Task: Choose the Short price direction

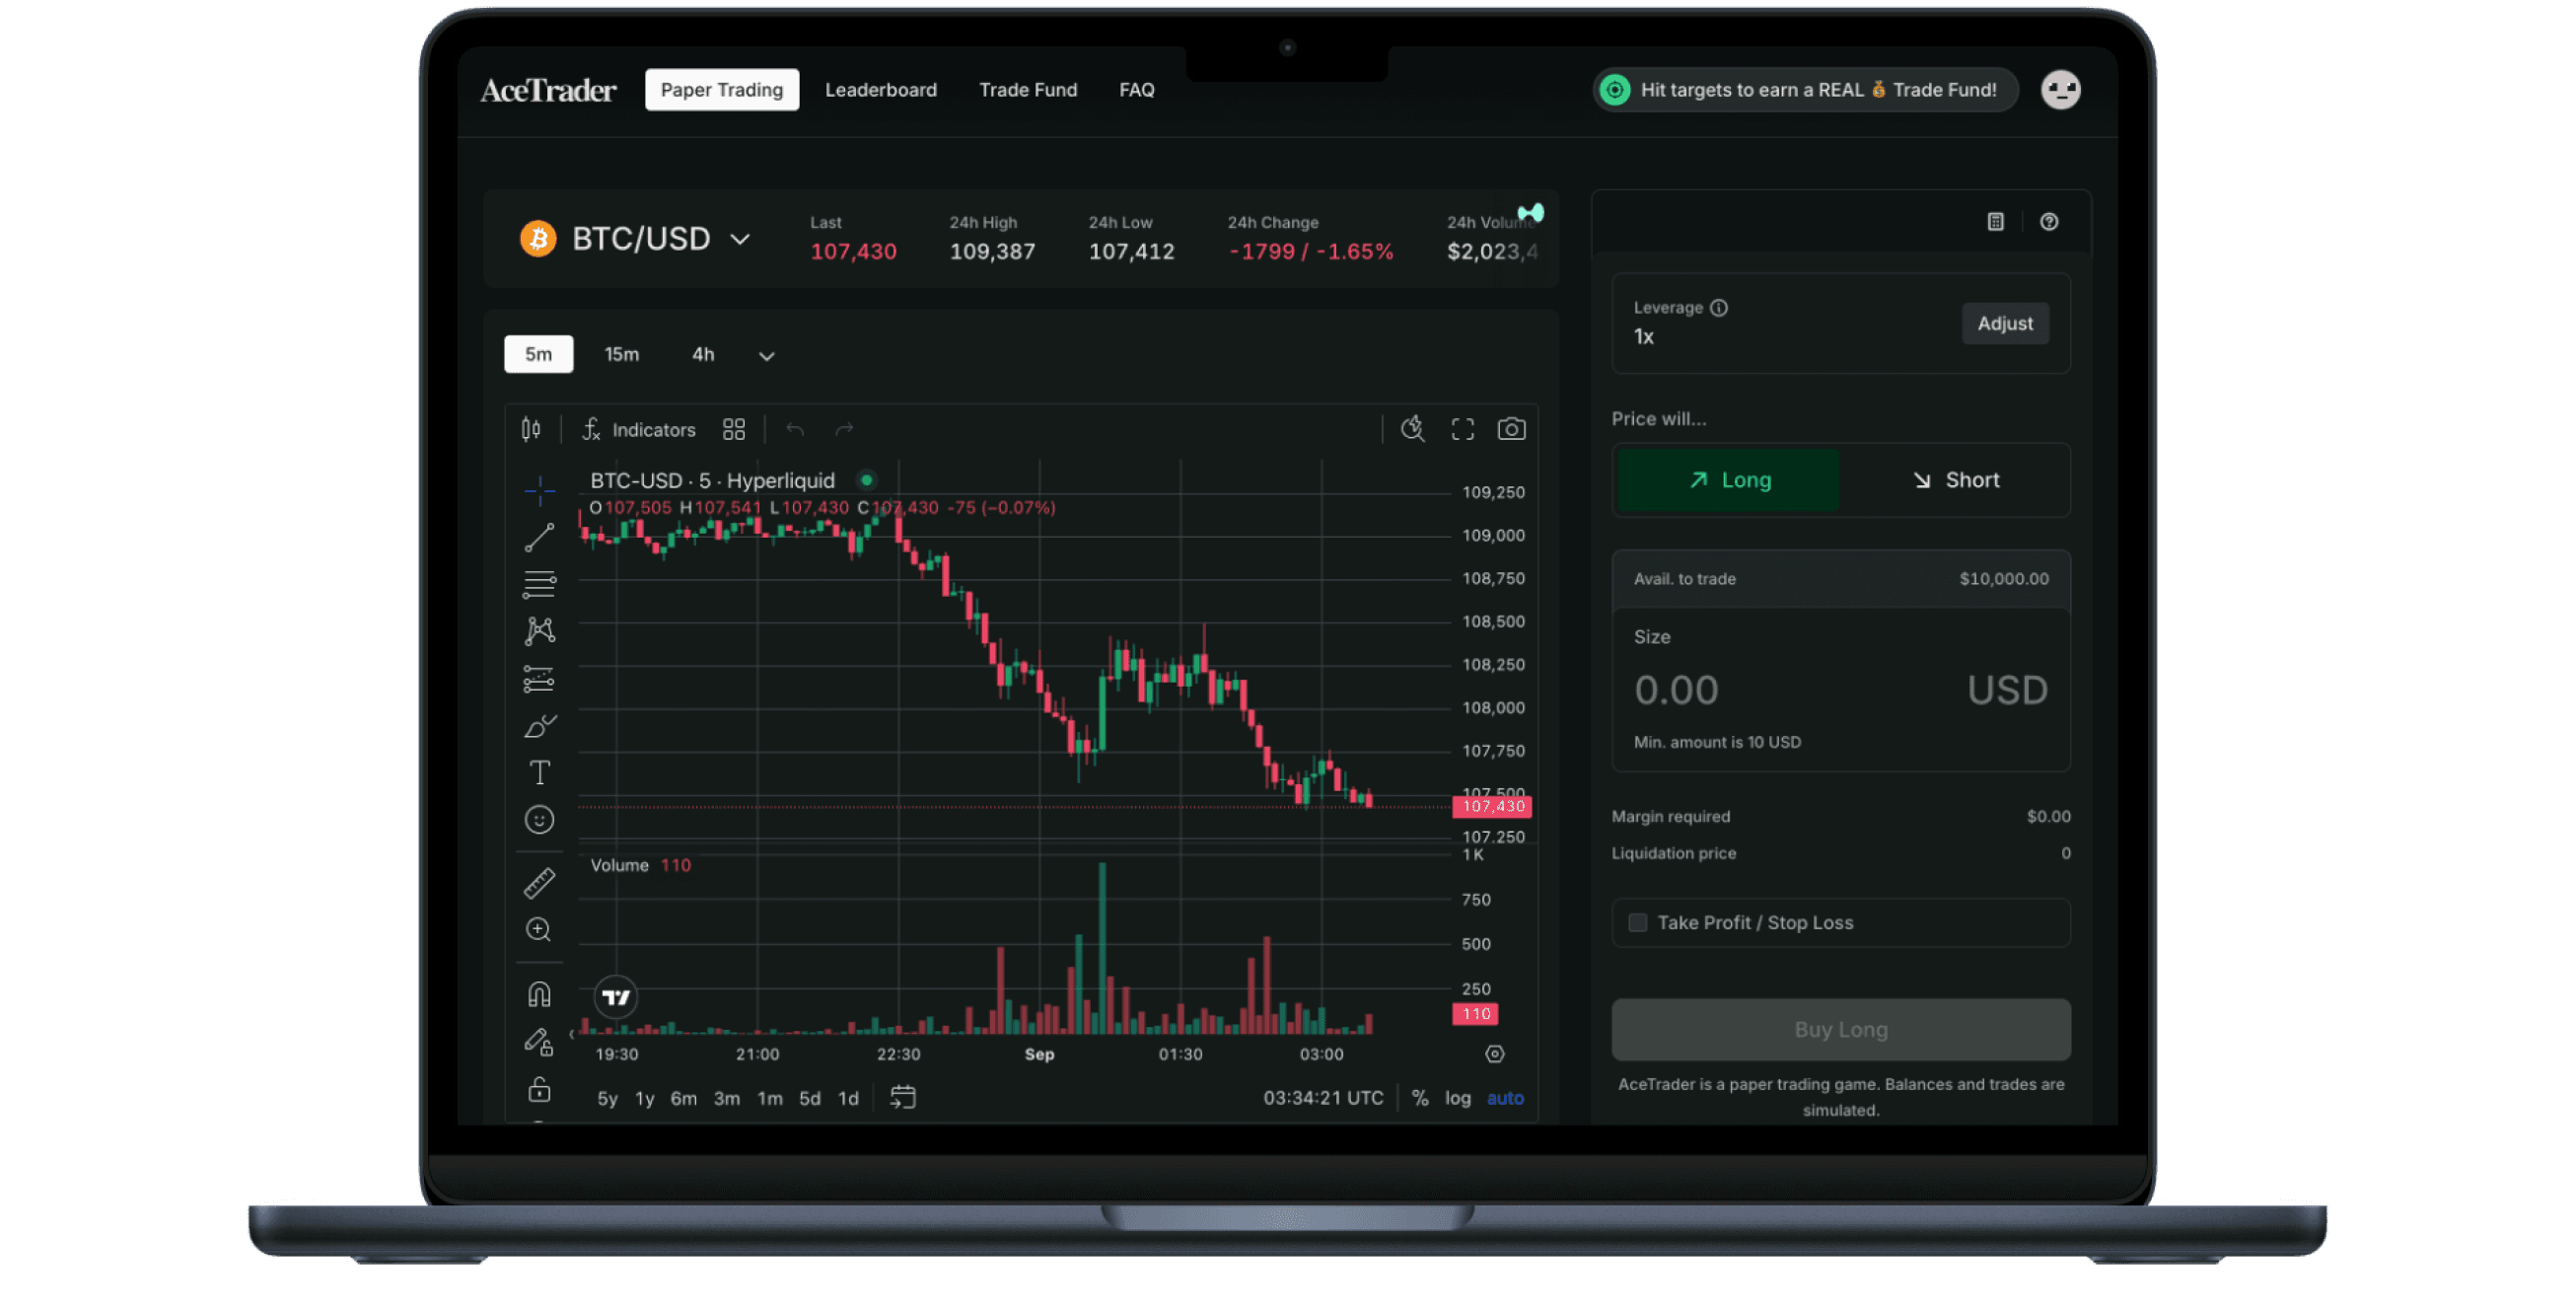Action: coord(1955,480)
